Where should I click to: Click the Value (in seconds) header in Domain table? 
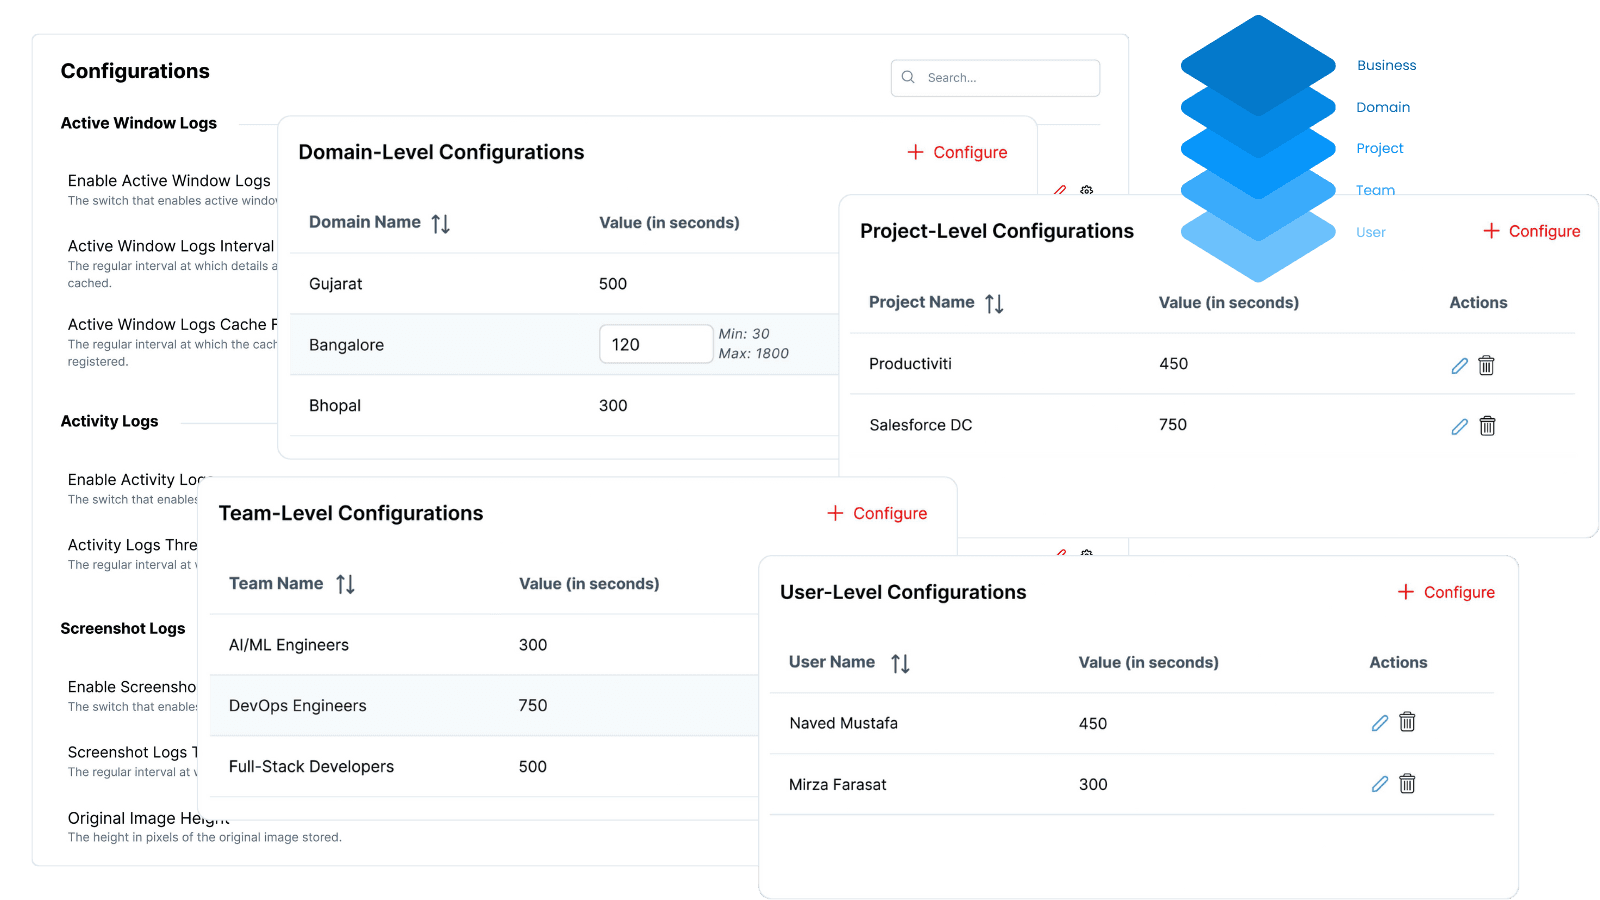click(669, 223)
